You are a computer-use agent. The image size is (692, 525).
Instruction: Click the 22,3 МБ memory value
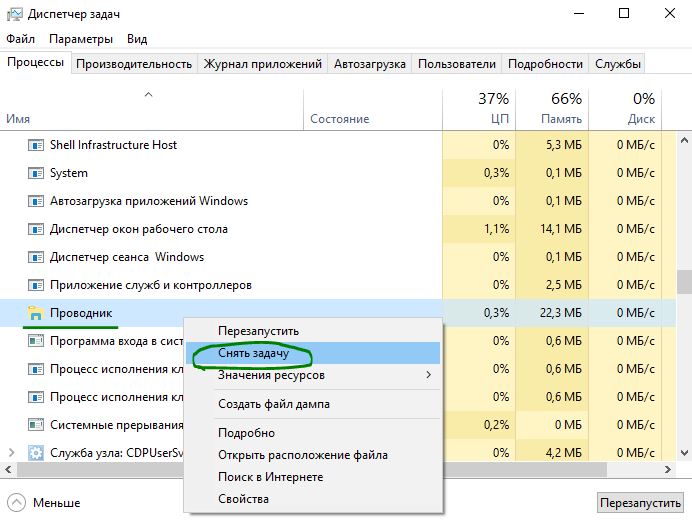click(560, 313)
